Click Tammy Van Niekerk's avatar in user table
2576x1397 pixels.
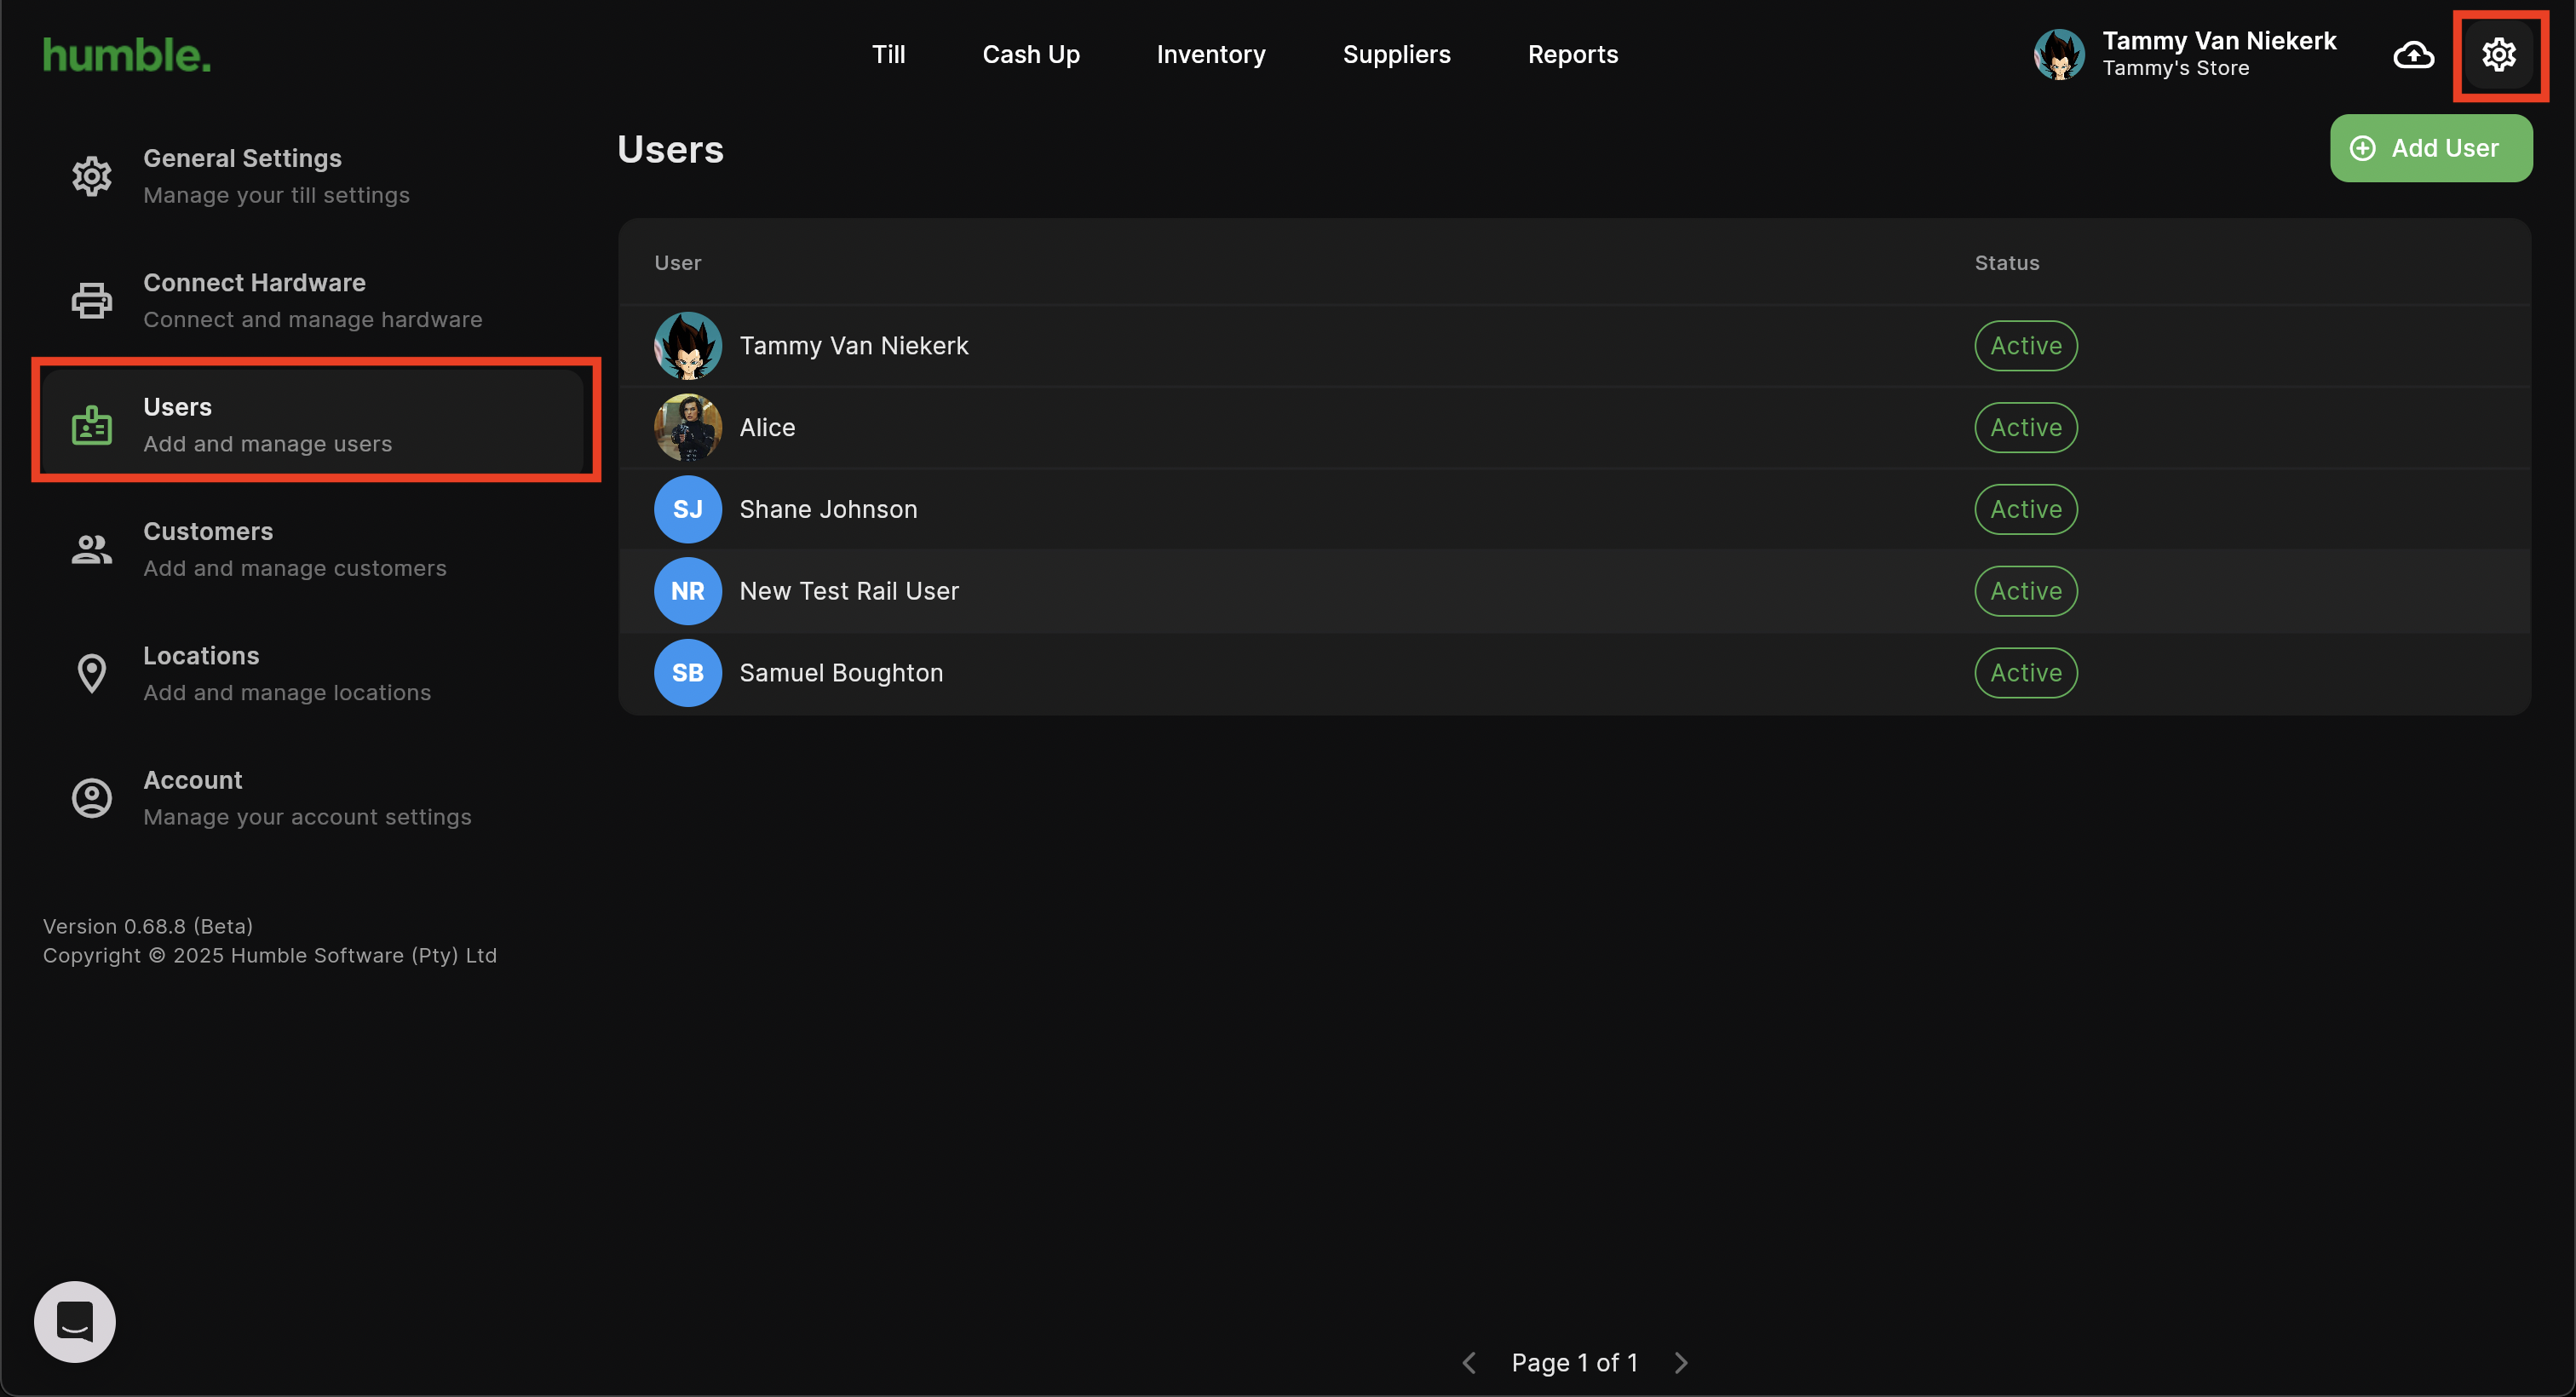click(x=688, y=346)
